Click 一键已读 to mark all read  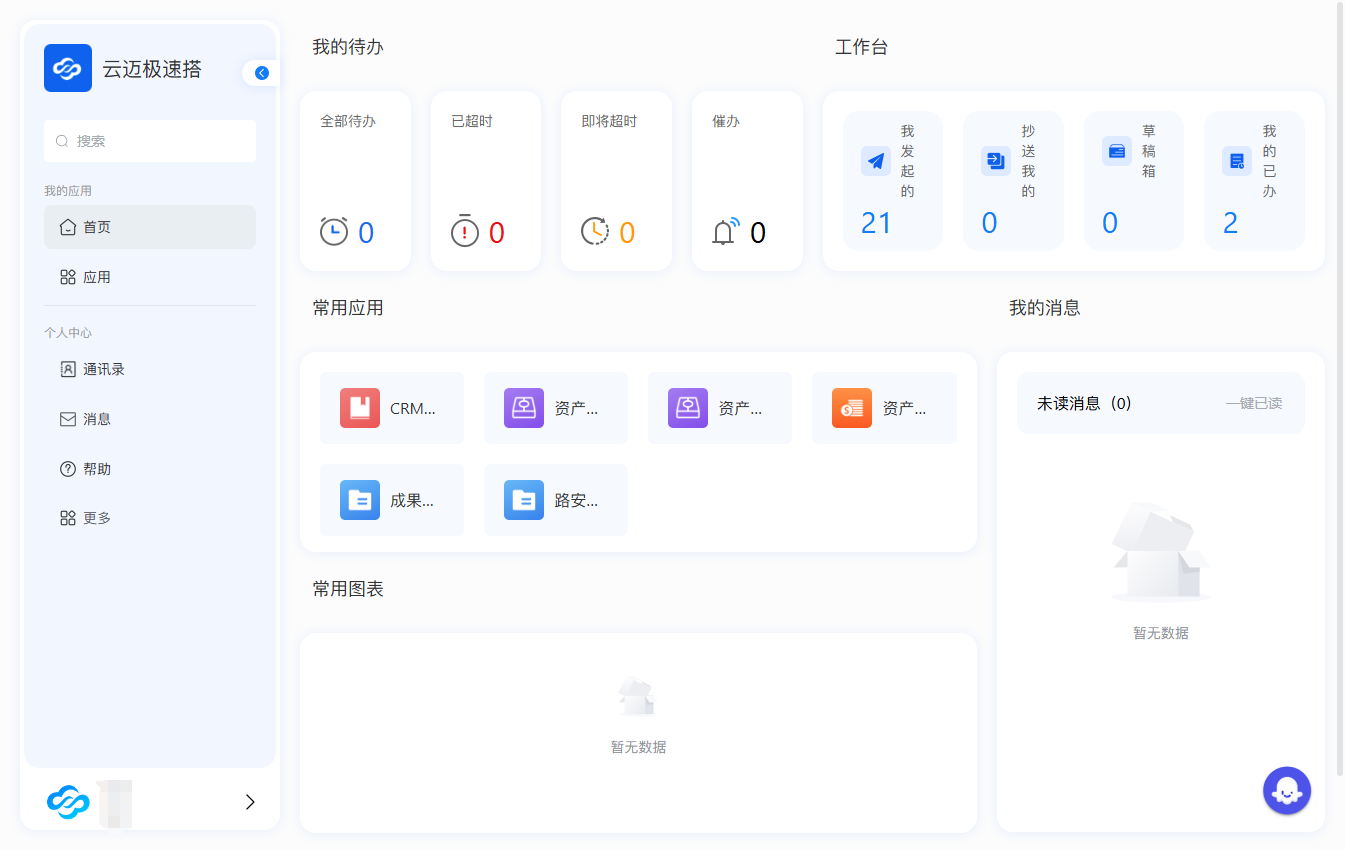click(x=1253, y=404)
